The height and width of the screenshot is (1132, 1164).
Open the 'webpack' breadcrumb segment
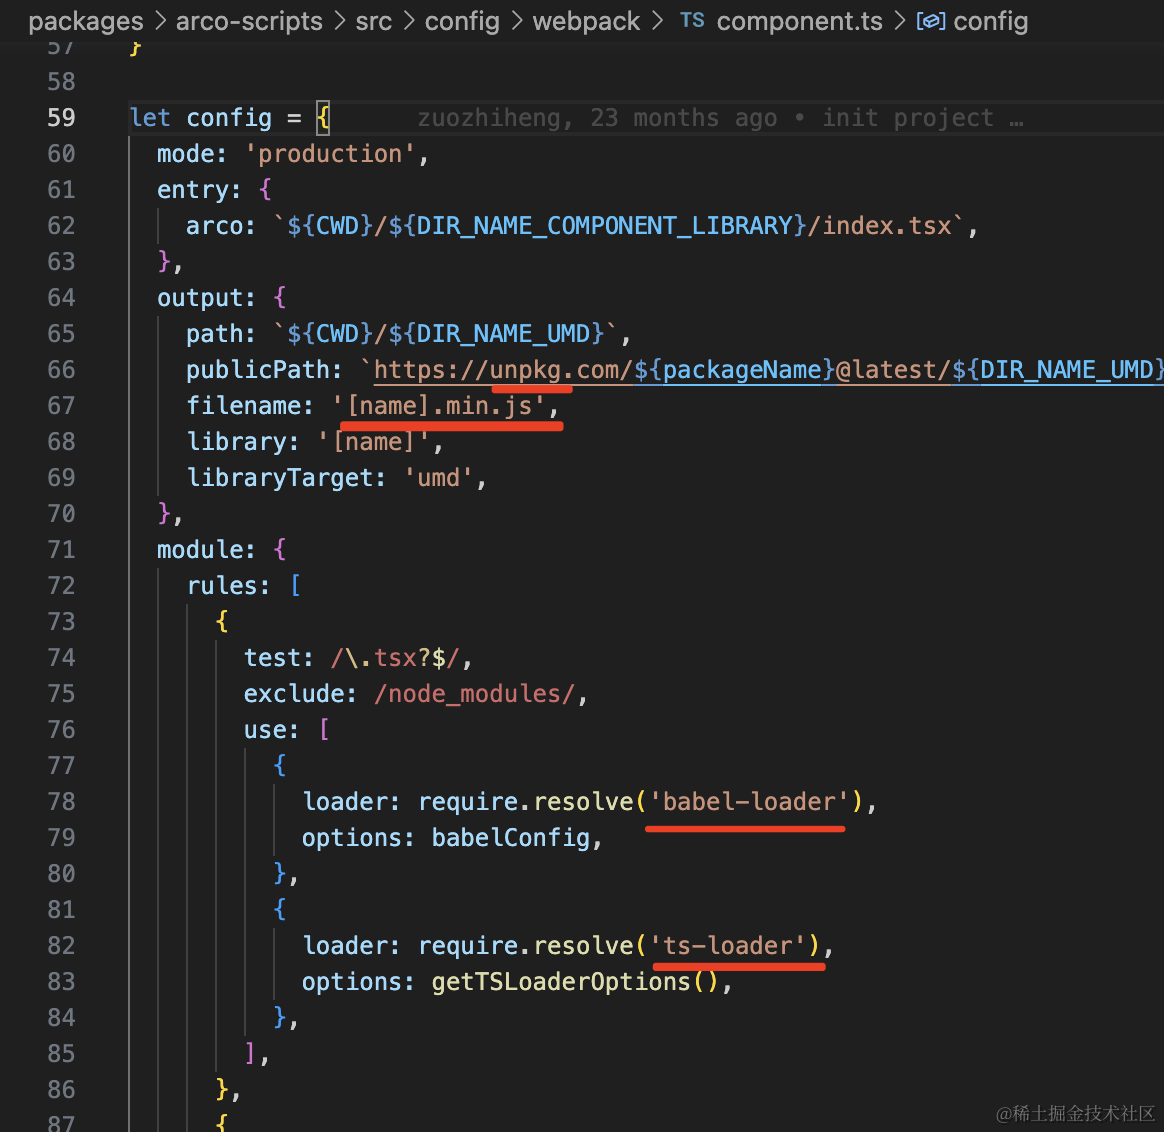586,21
